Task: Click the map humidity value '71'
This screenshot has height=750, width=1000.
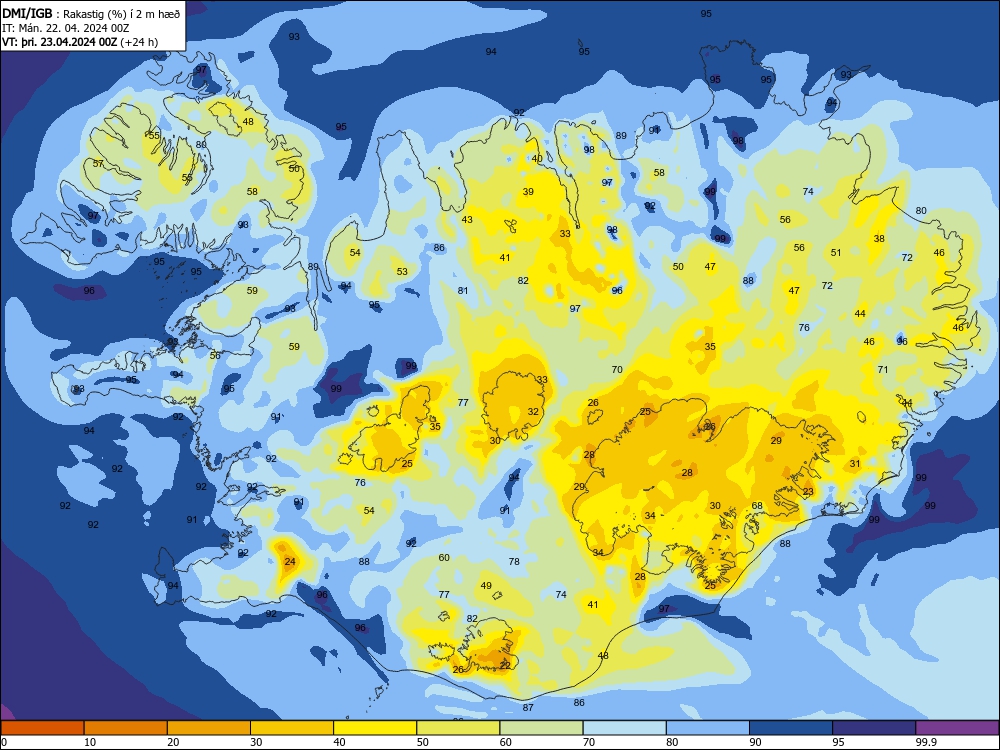Action: [883, 370]
